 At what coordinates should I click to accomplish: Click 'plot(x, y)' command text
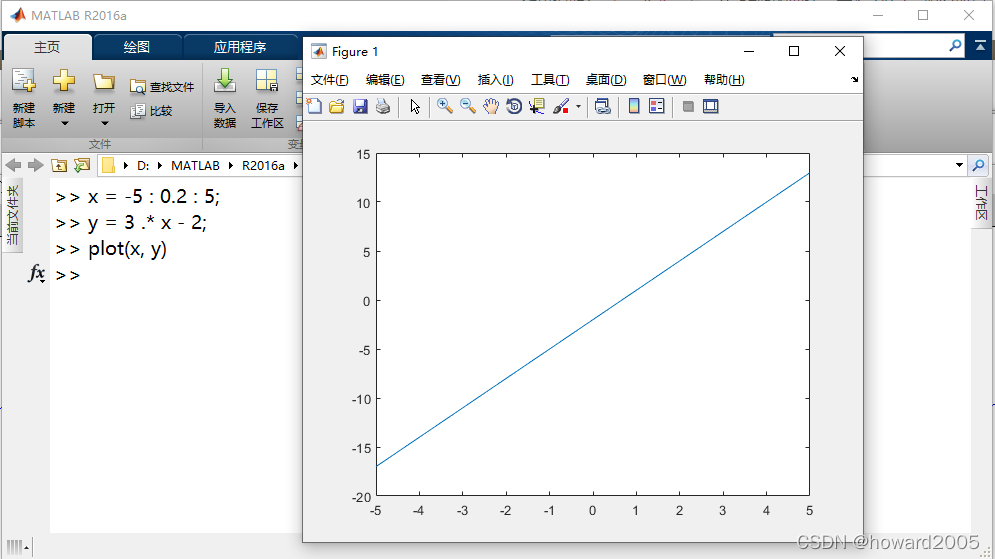point(128,249)
